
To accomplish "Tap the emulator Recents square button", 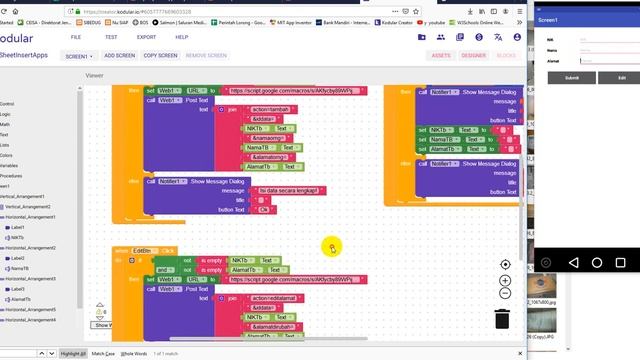I will [x=620, y=262].
